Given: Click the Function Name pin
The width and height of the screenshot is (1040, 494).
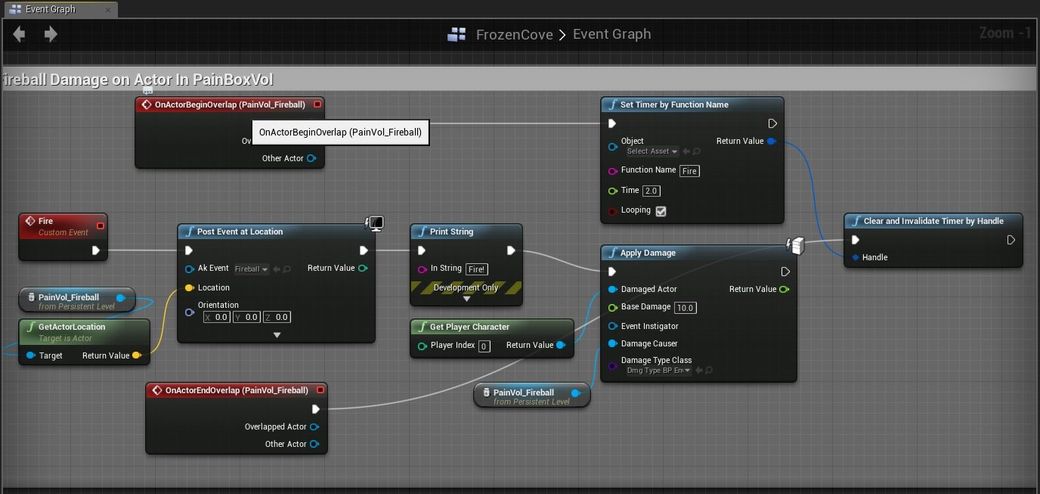Looking at the screenshot, I should pos(613,170).
